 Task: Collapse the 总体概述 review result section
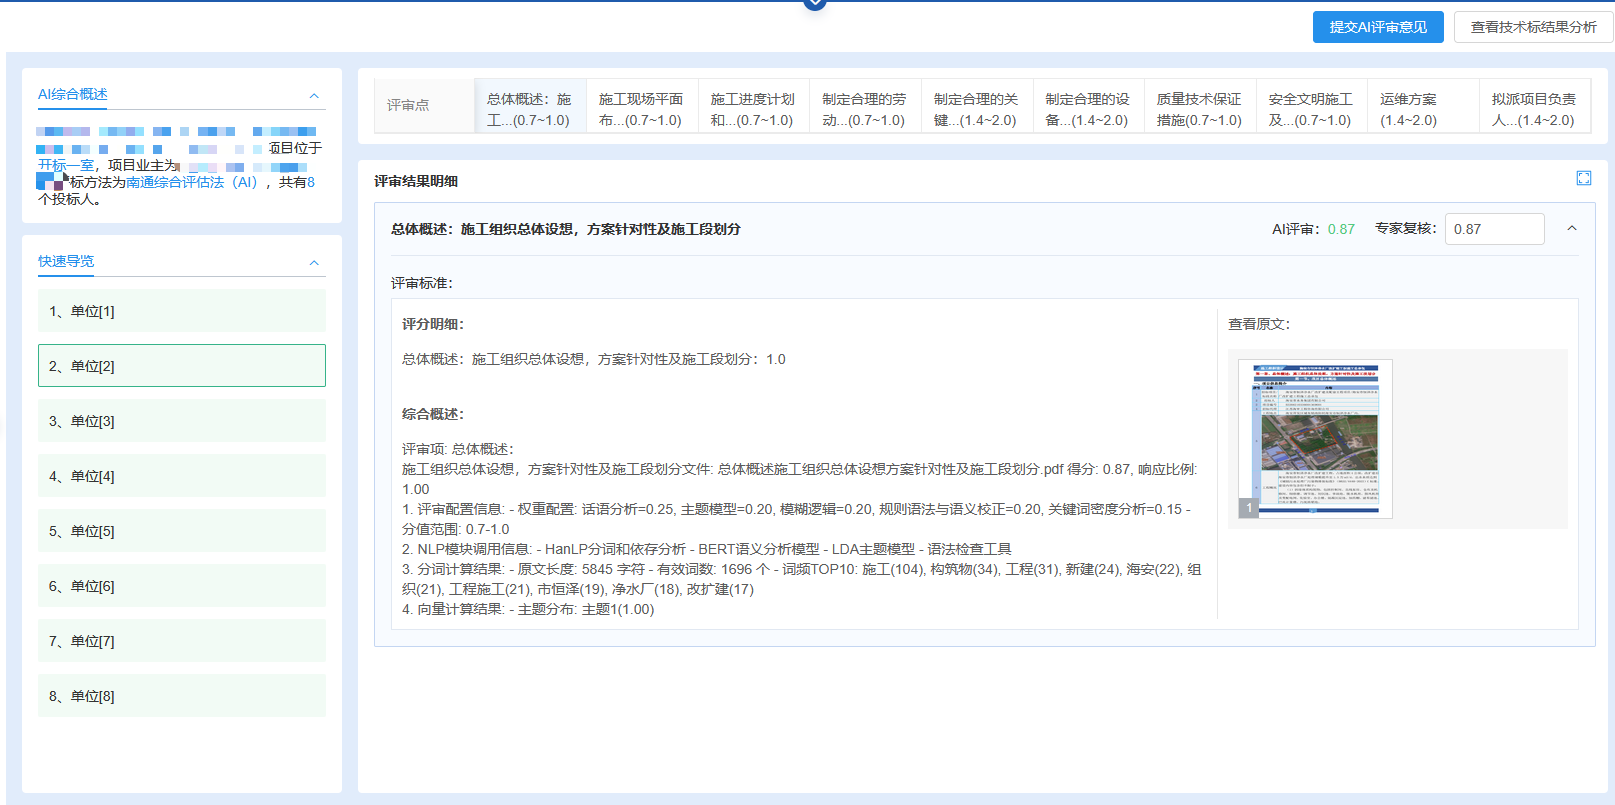[1571, 229]
